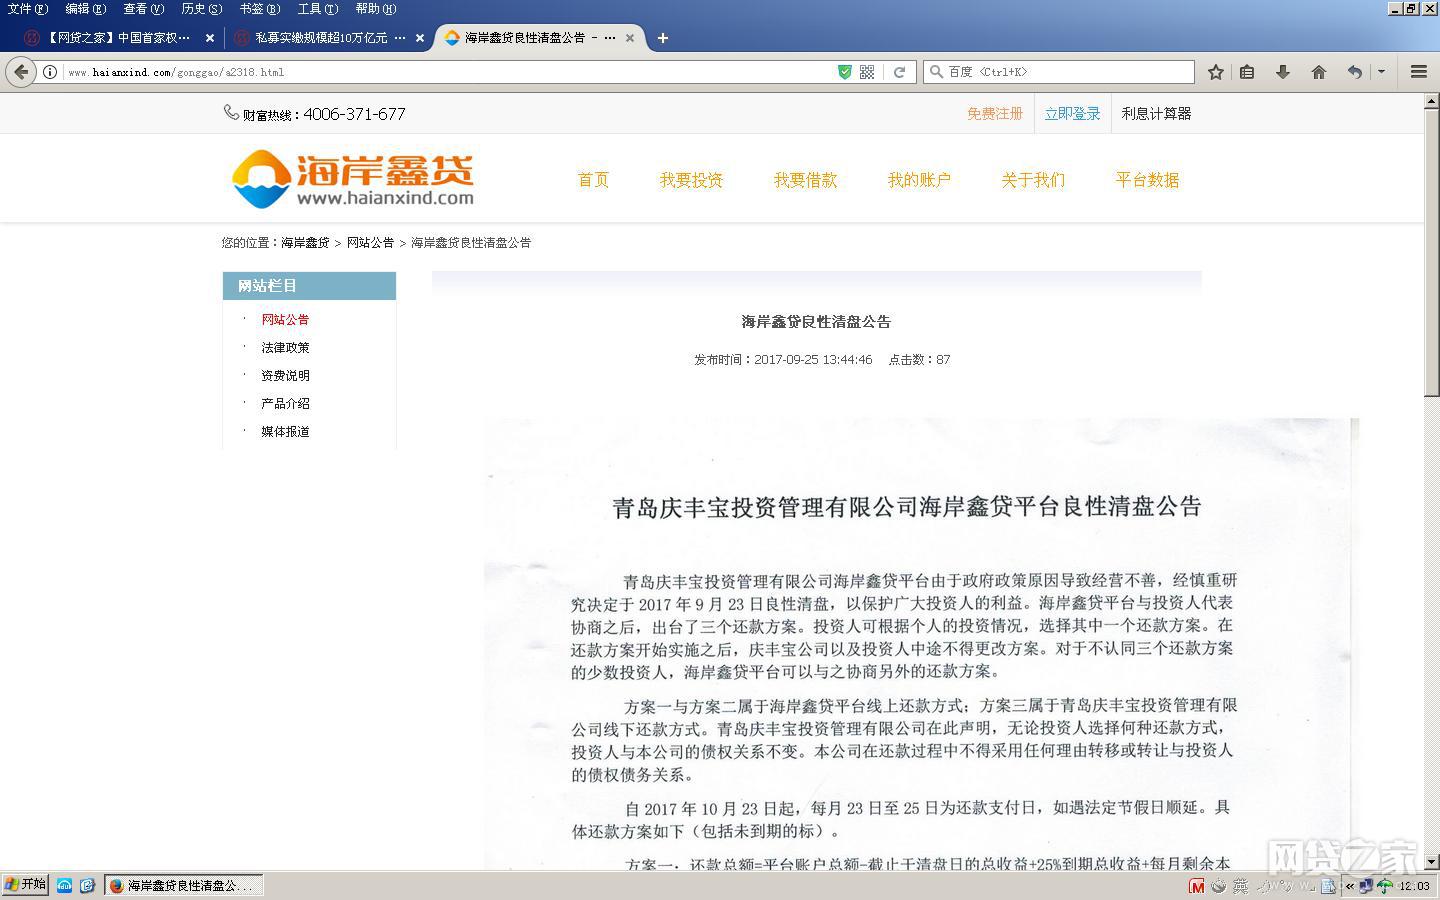This screenshot has height=900, width=1440.
Task: Activate the Firefox taskbar window button
Action: tap(184, 886)
